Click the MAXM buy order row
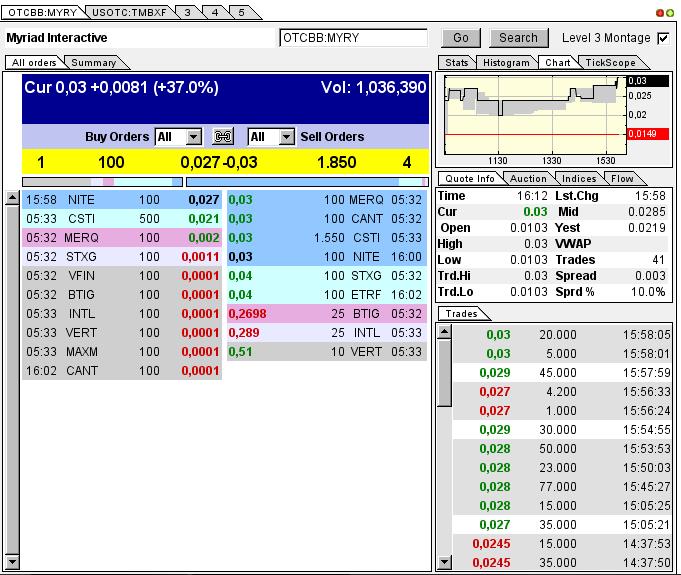 [x=122, y=352]
